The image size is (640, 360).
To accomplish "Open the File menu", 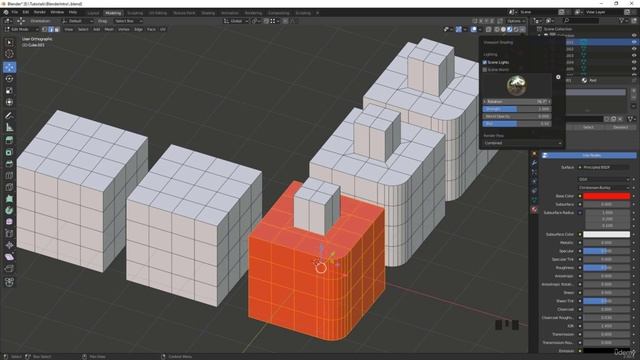I will click(14, 12).
